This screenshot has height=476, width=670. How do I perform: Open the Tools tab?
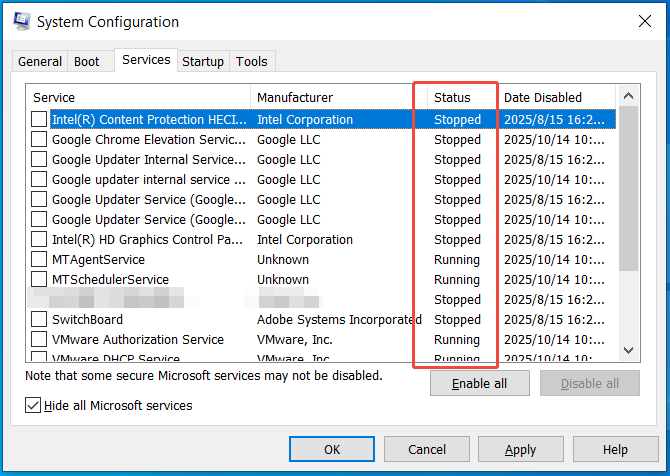[252, 62]
